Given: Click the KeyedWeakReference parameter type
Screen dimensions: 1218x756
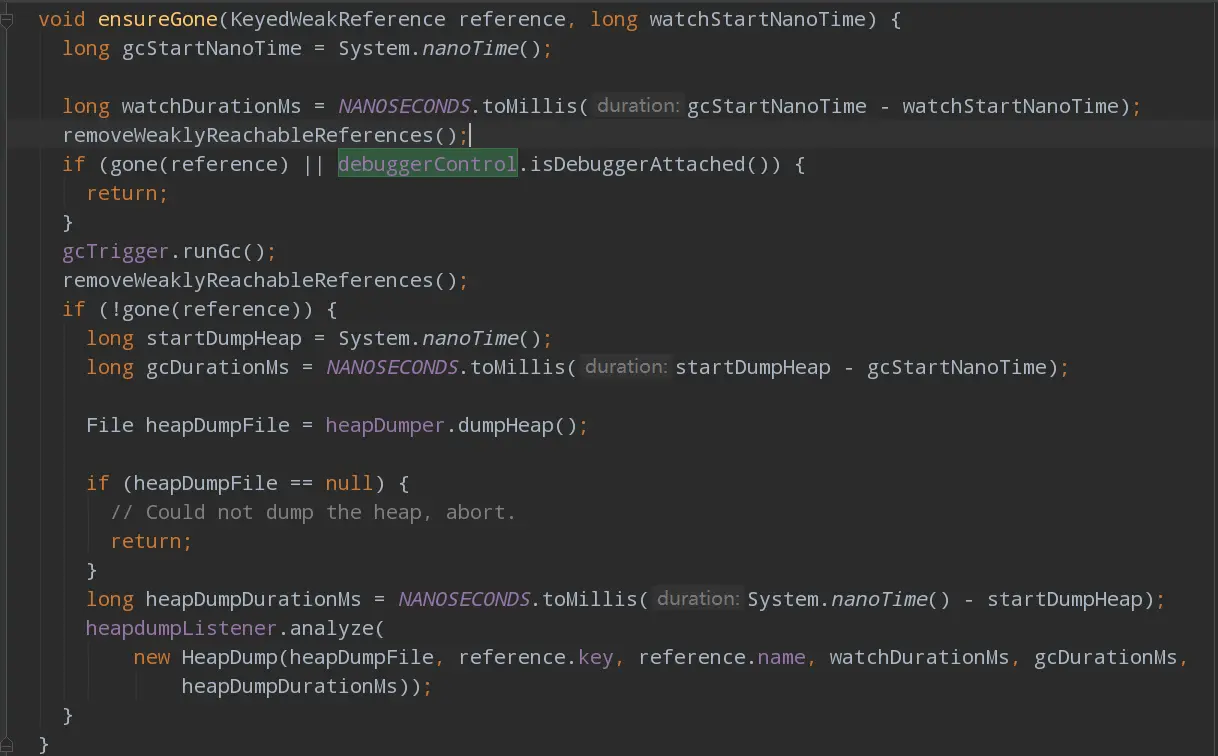Looking at the screenshot, I should tap(338, 20).
